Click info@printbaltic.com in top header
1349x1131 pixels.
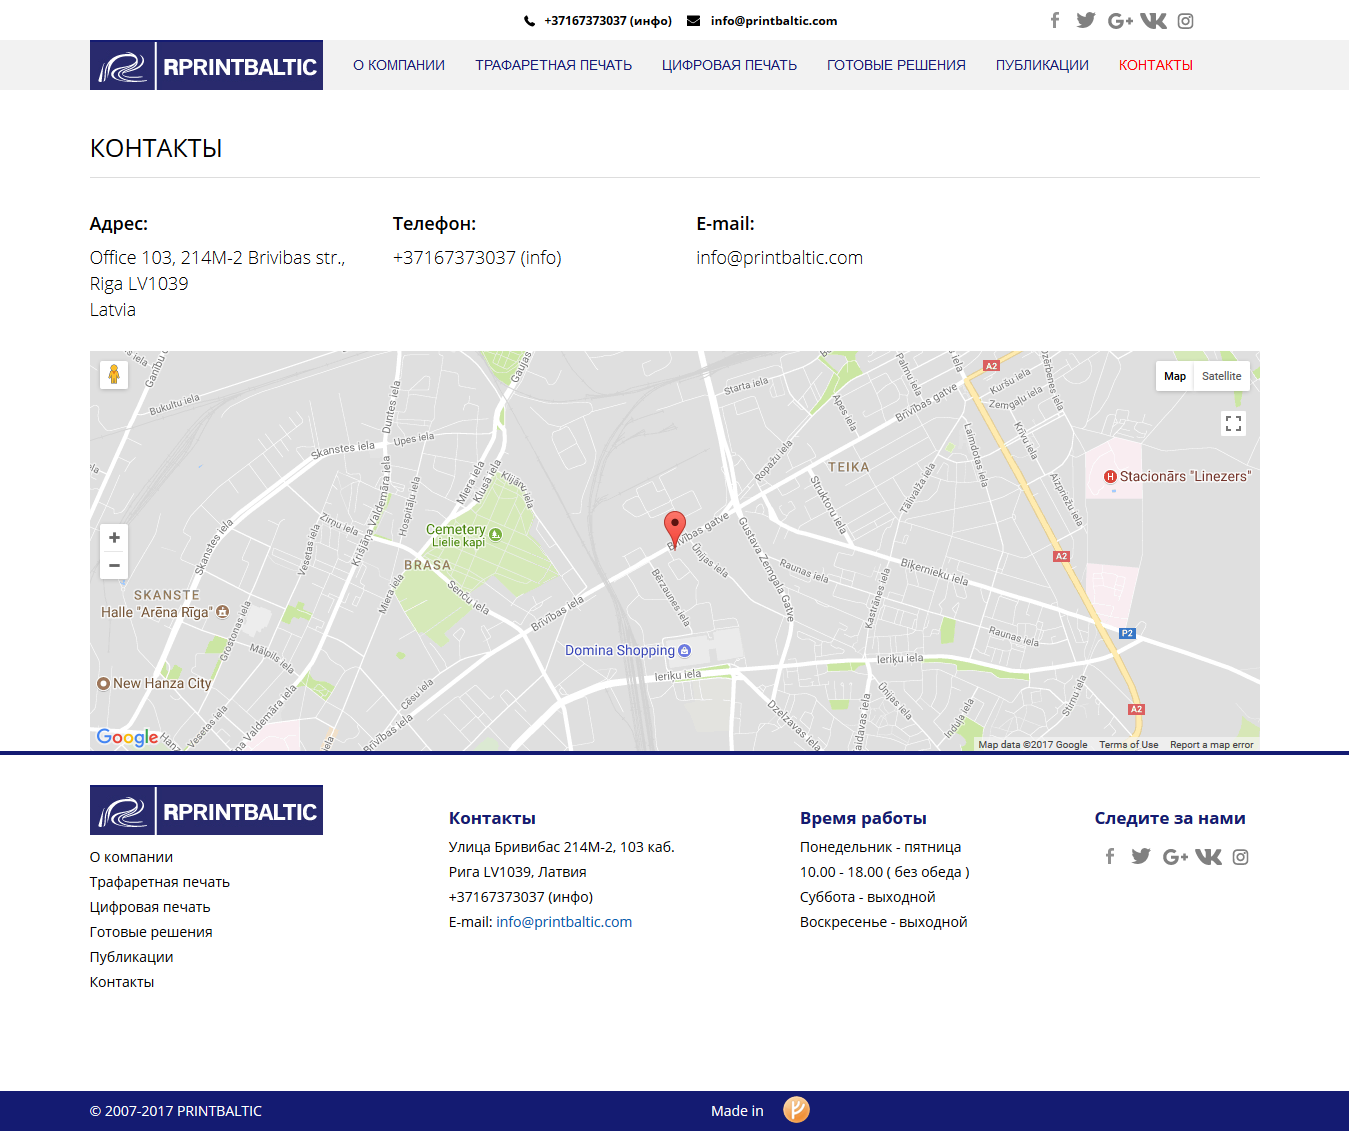(774, 21)
